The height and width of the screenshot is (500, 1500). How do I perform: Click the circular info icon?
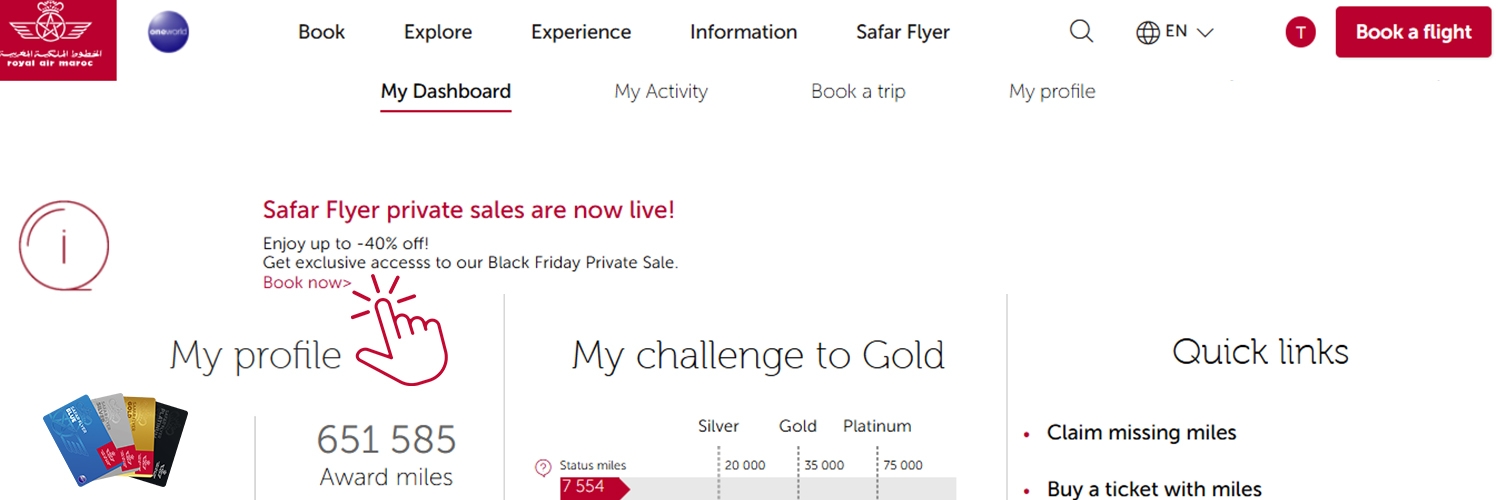pyautogui.click(x=64, y=245)
